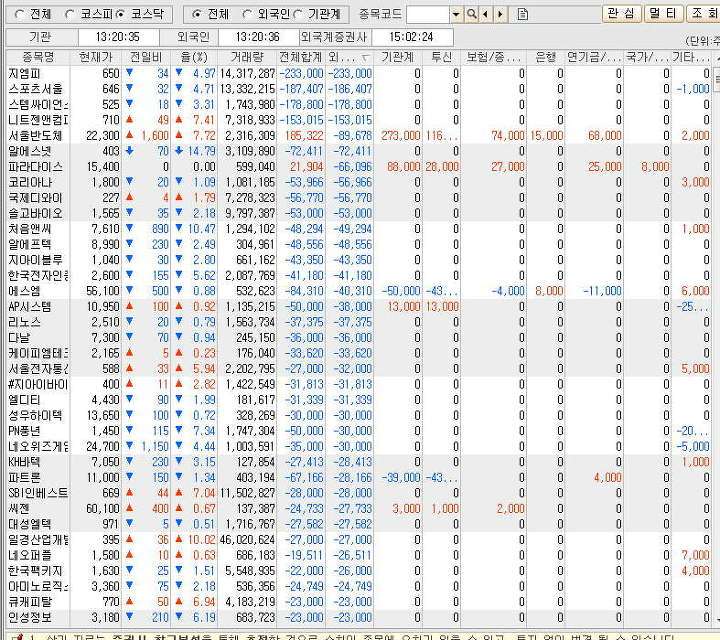Click the 종목코드 input field
Screen dimensions: 720x640
[x=428, y=14]
